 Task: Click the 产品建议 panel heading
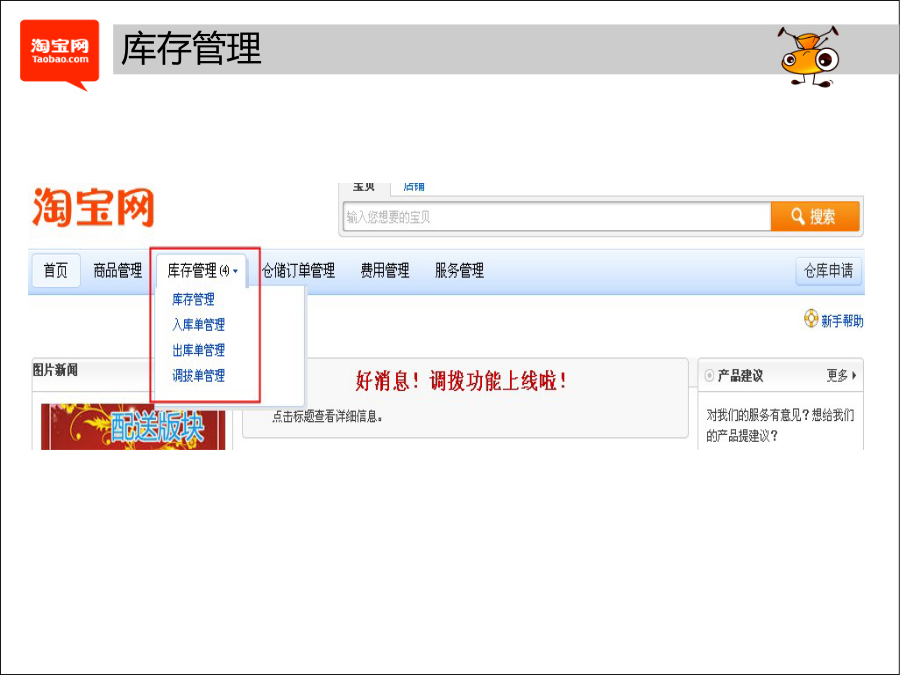click(x=740, y=376)
